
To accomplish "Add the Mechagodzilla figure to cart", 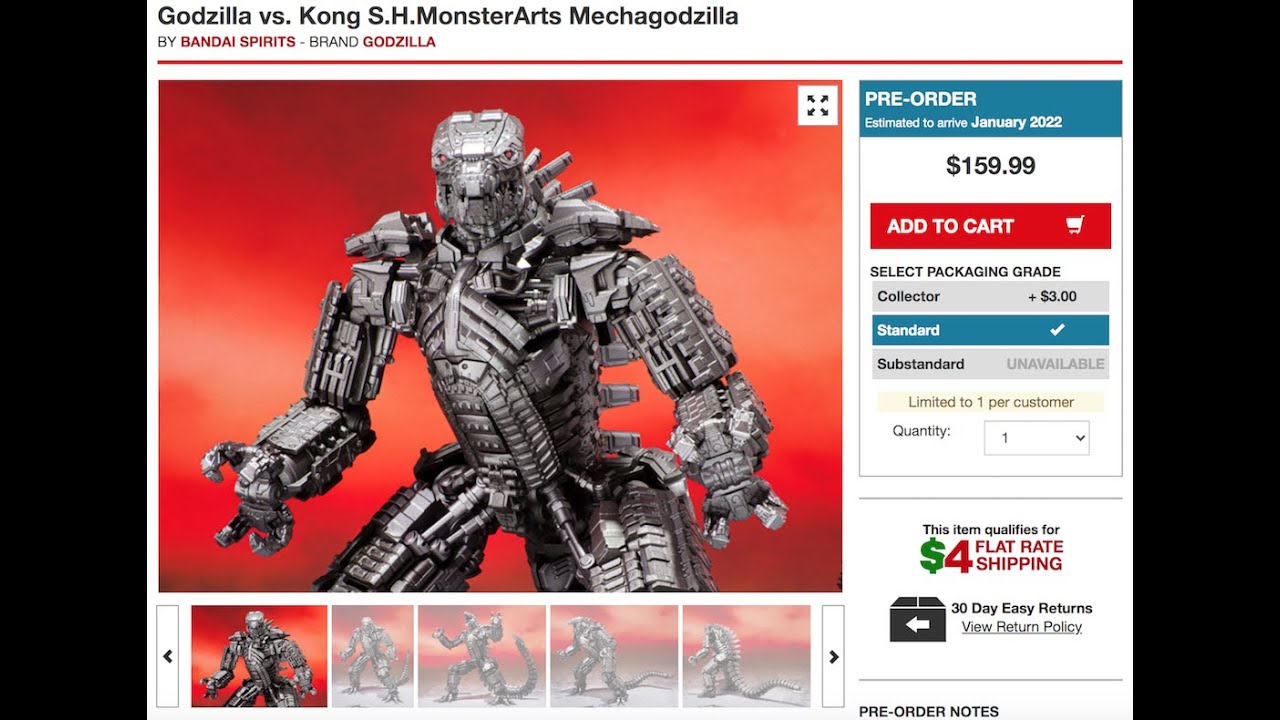I will pyautogui.click(x=990, y=226).
